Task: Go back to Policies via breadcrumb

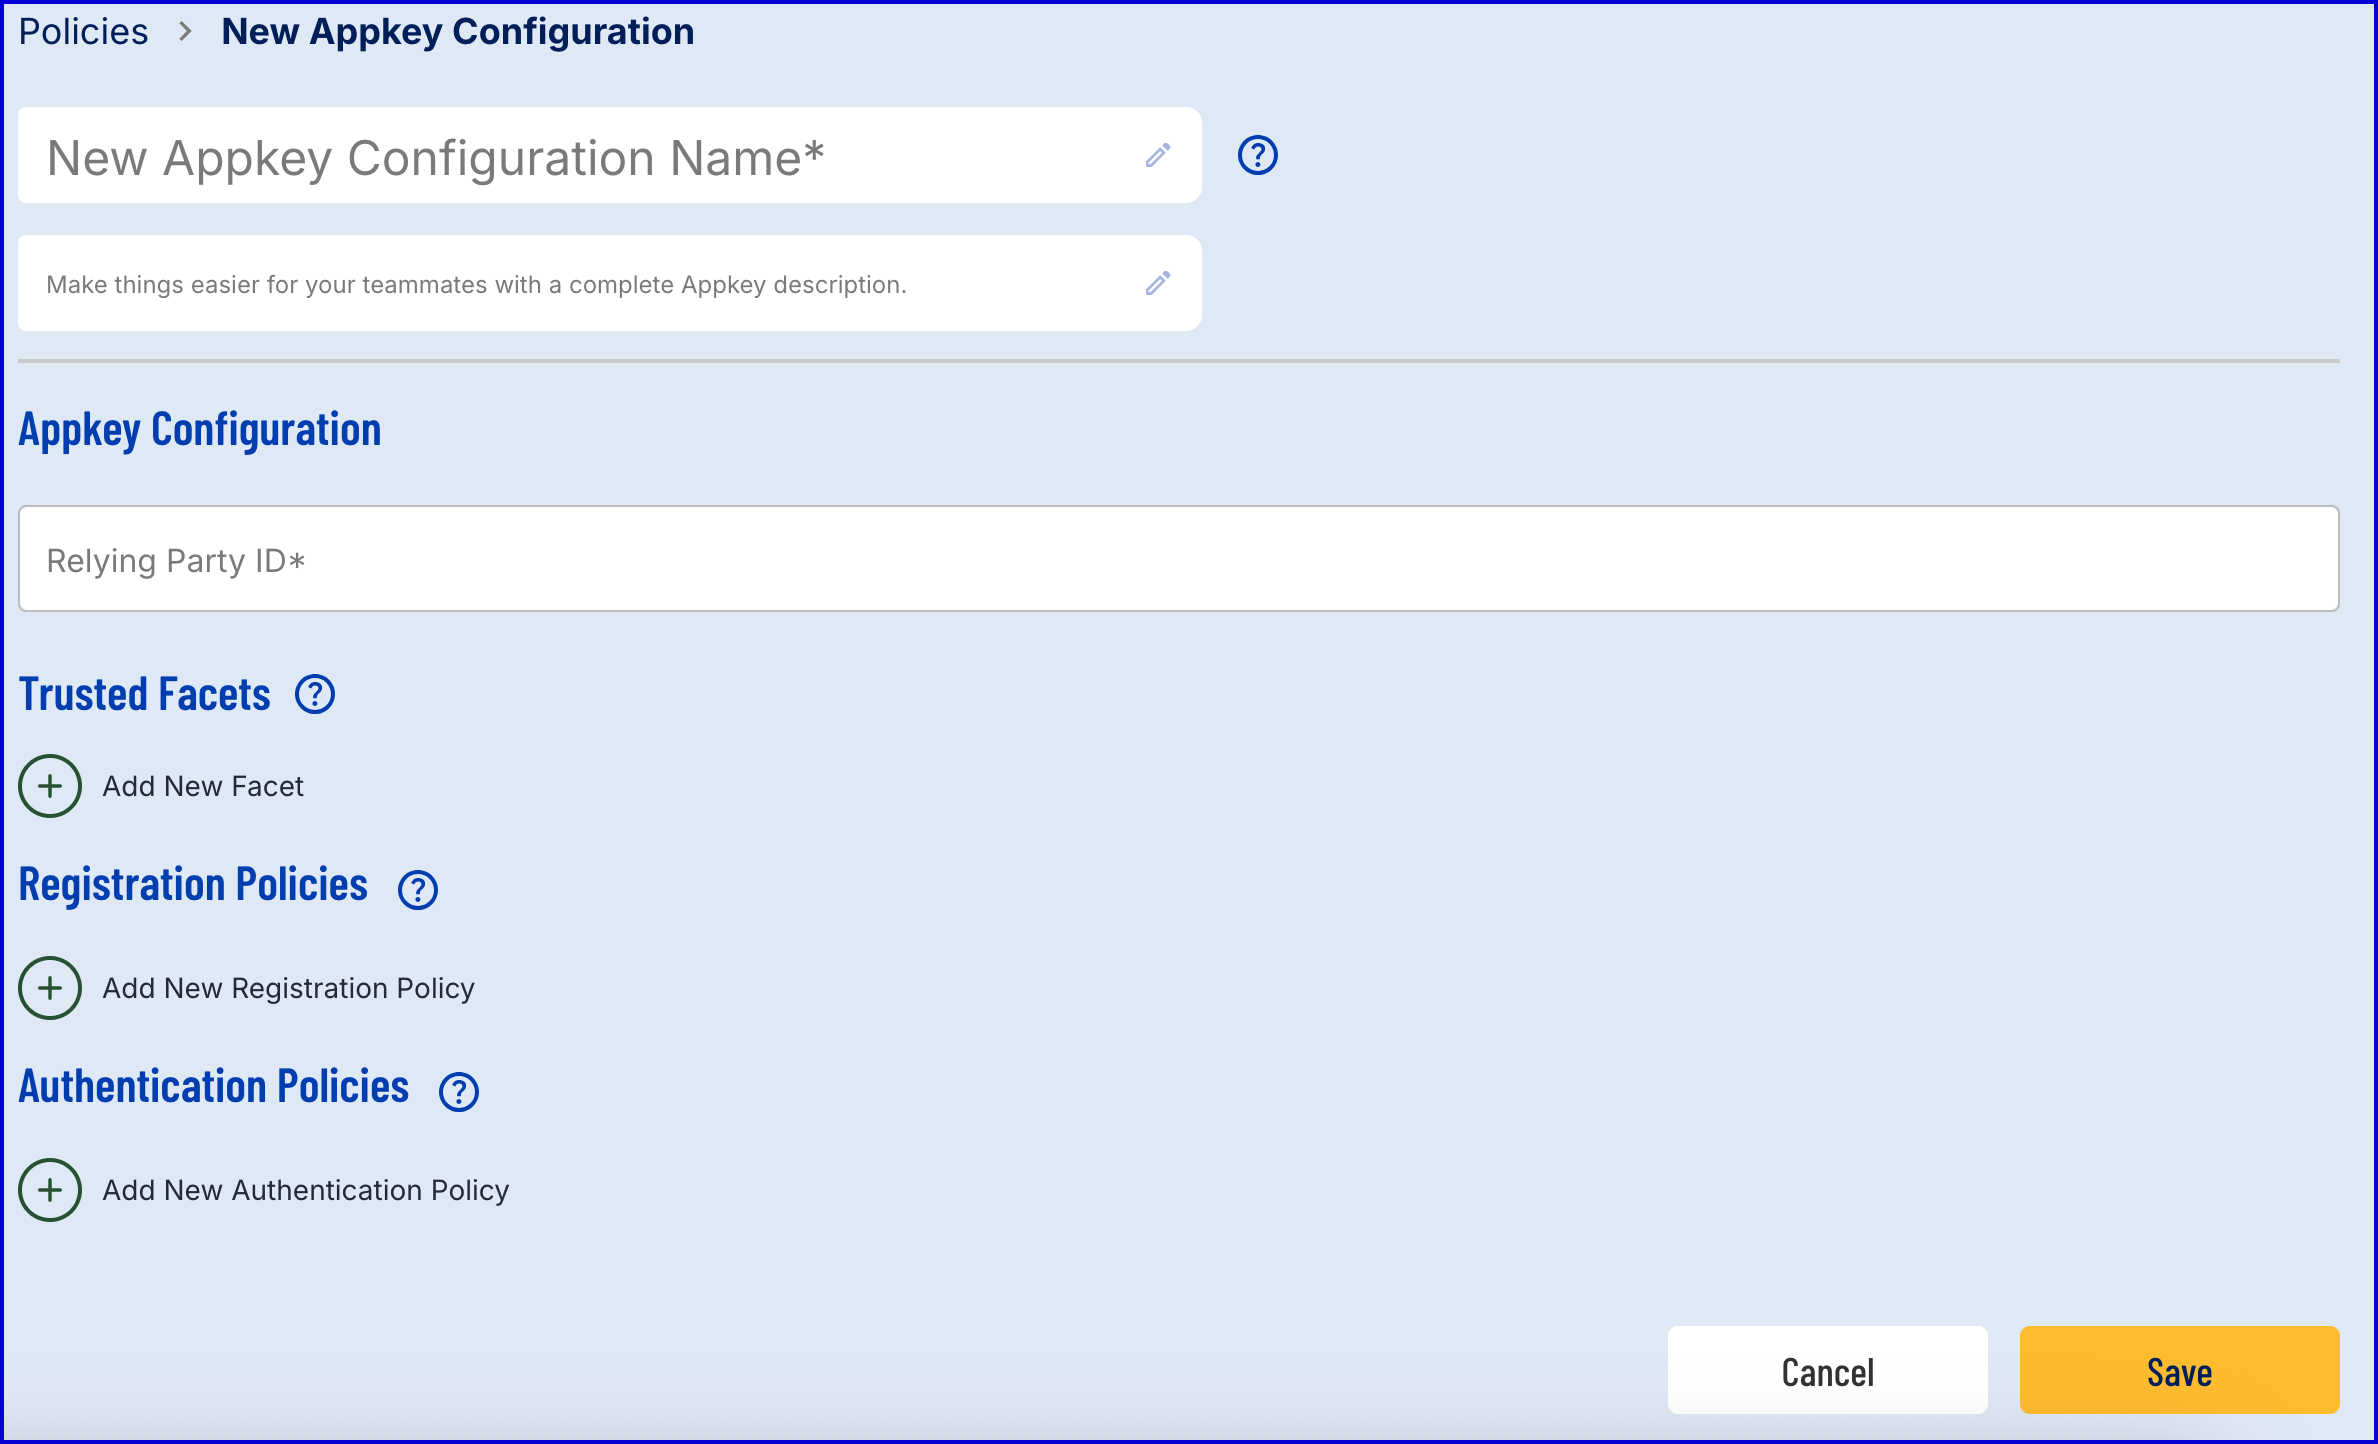Action: point(84,32)
